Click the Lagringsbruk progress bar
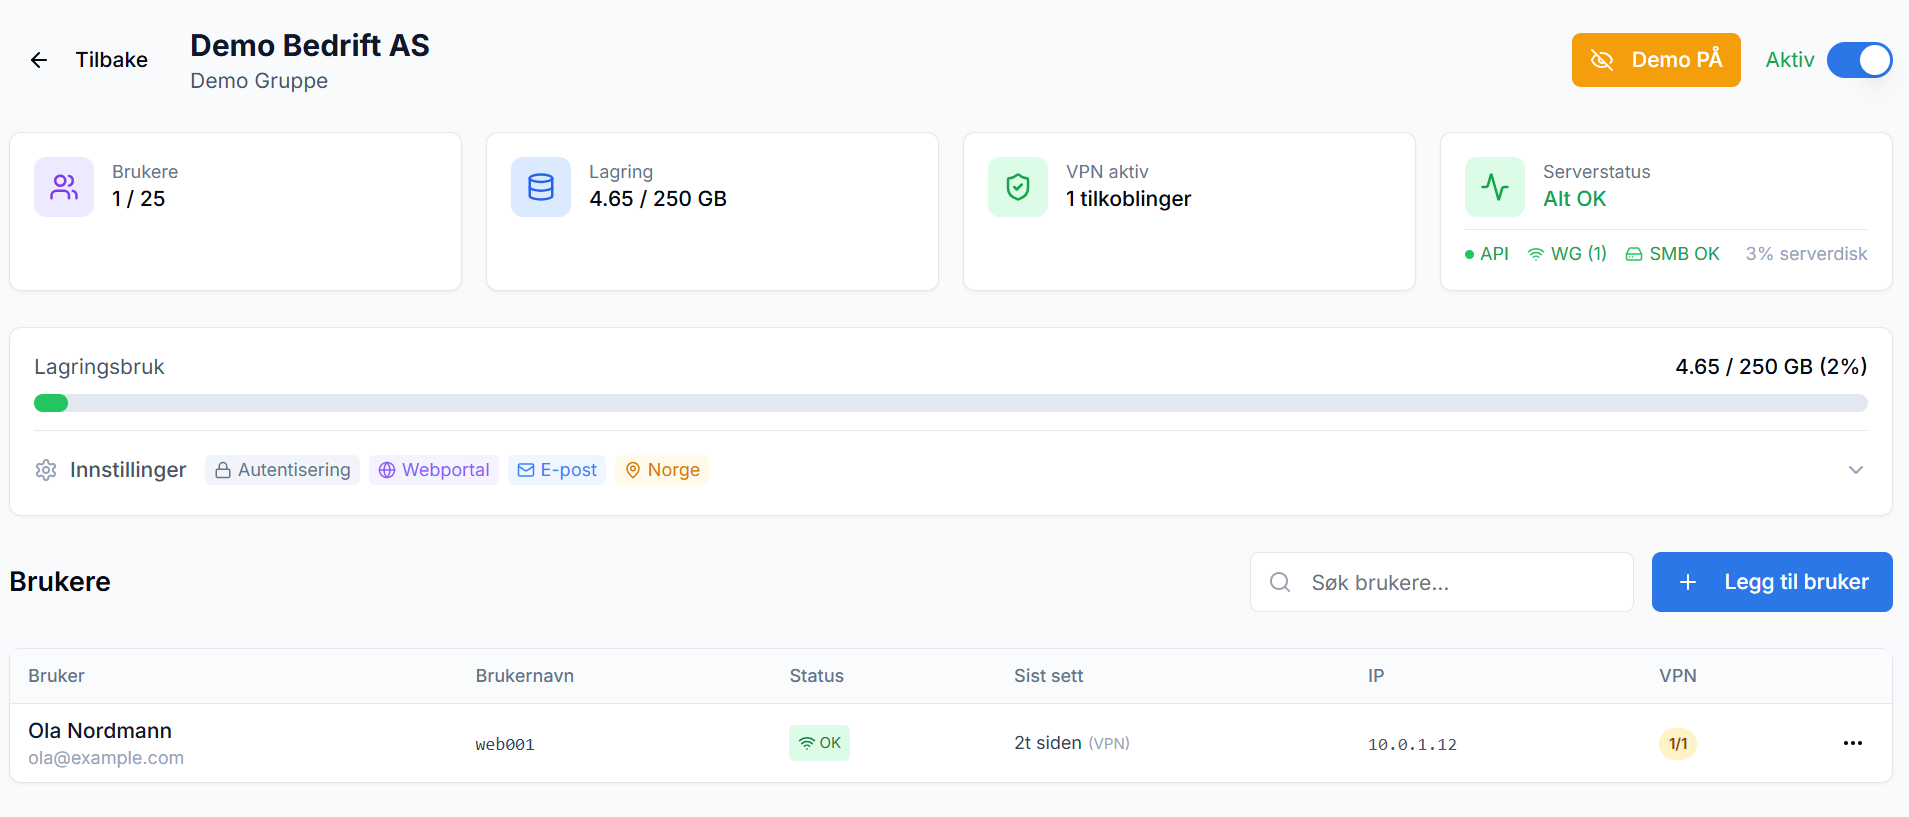Viewport: 1909px width, 817px height. [x=950, y=403]
